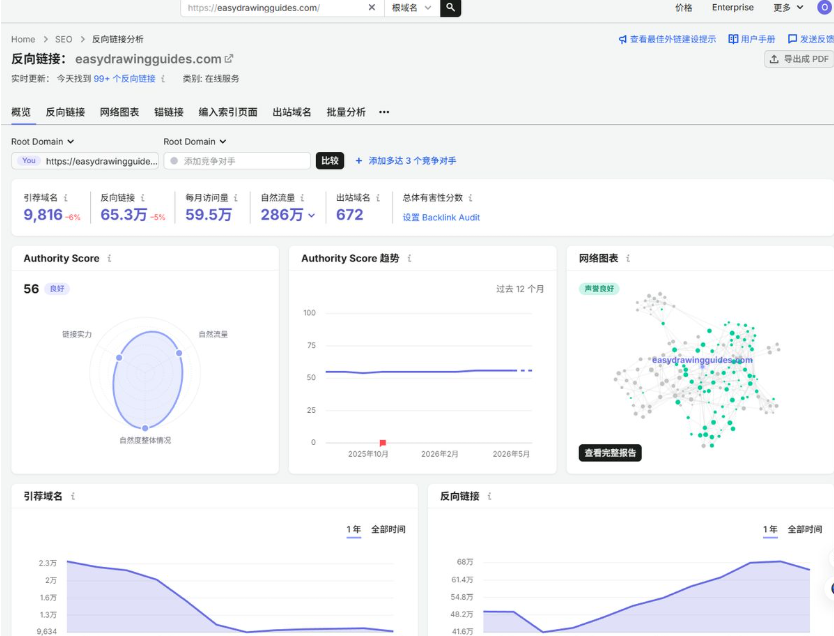
Task: Select 全部时间 in 引荐域名 chart
Action: [388, 530]
